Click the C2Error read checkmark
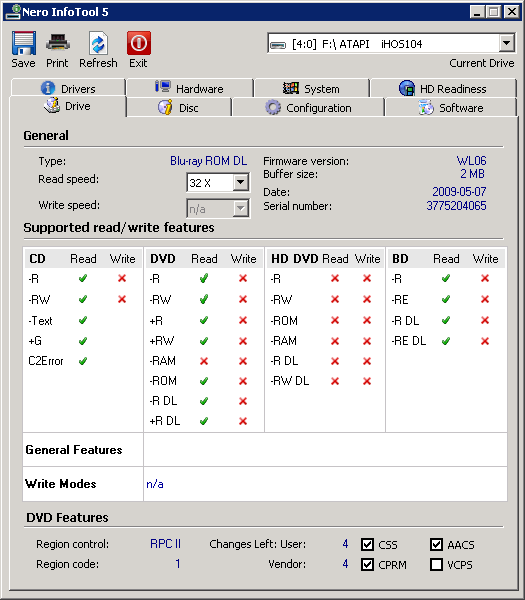The width and height of the screenshot is (525, 600). tap(83, 361)
